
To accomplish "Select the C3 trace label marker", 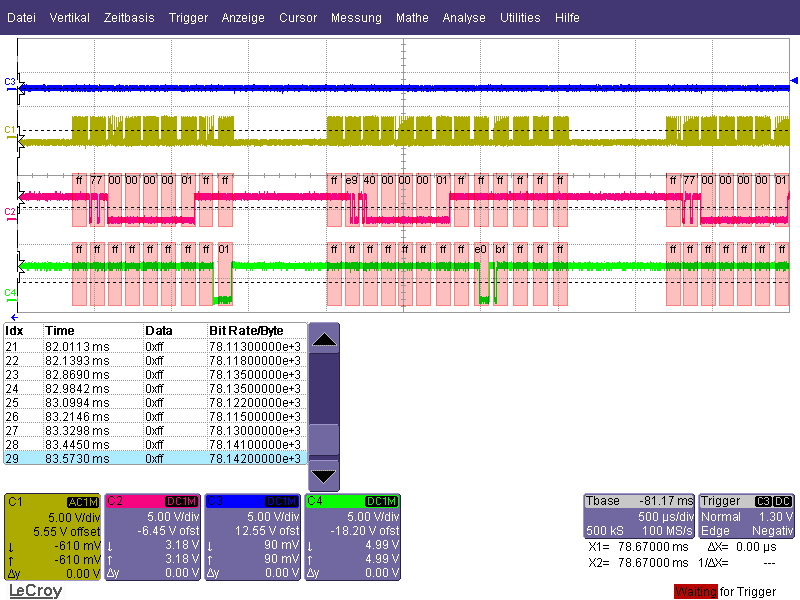I will (x=10, y=82).
